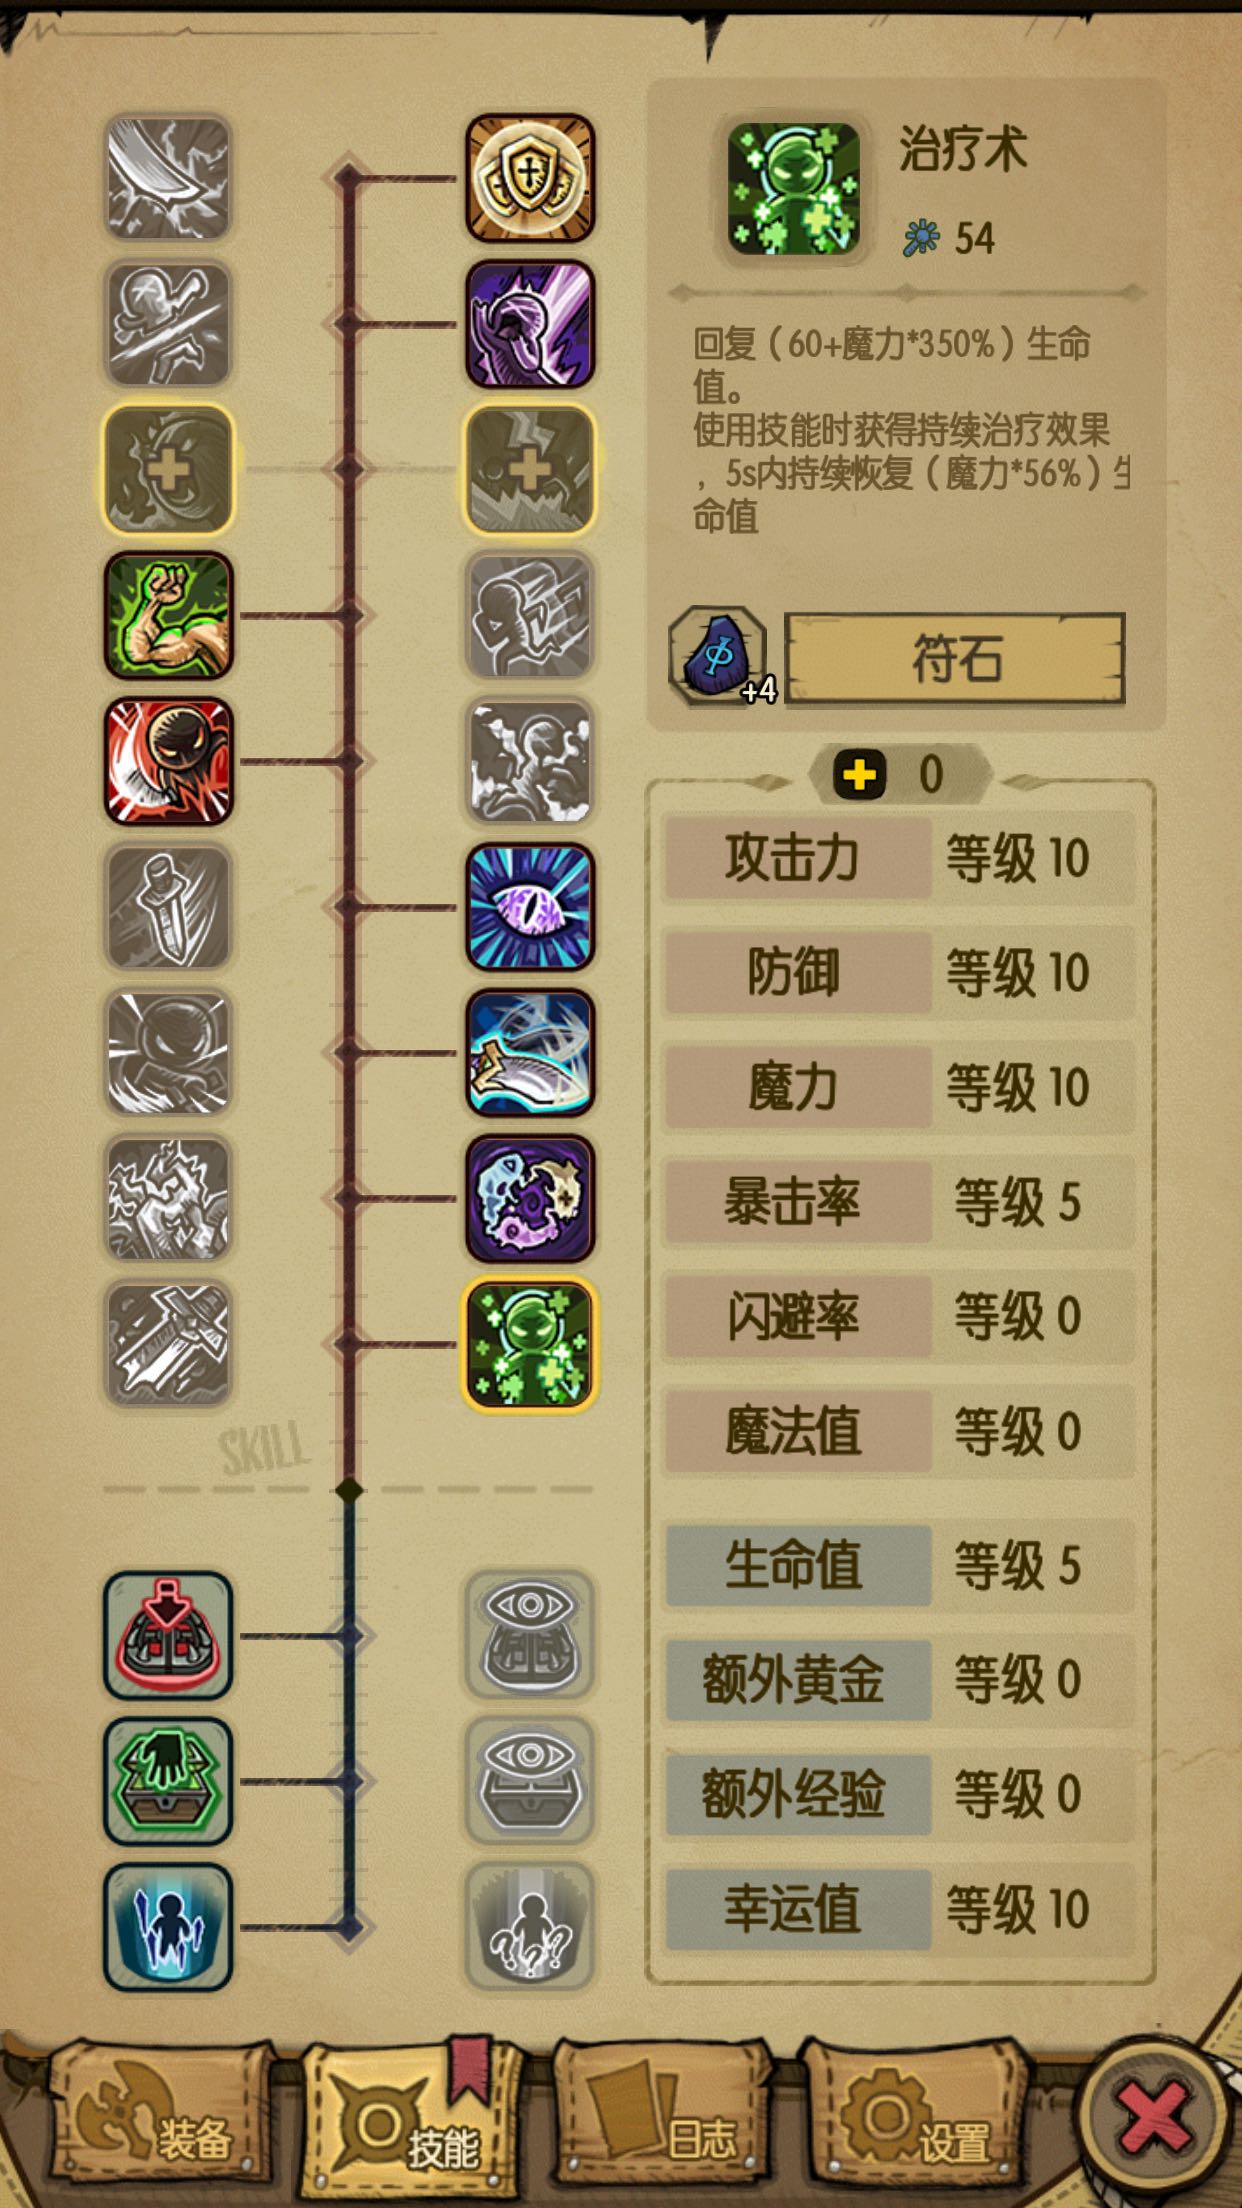Tap the 攻击力 attack stat row
This screenshot has height=2208, width=1242.
tap(899, 858)
